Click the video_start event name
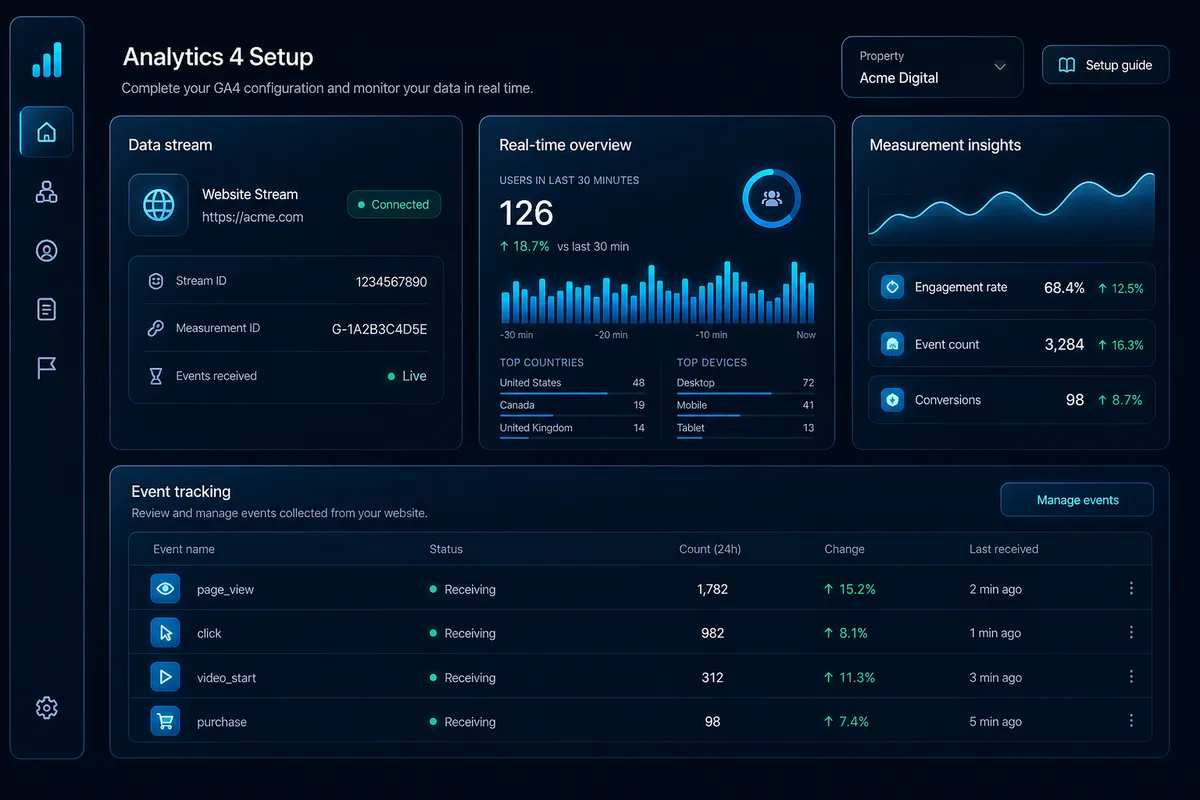The width and height of the screenshot is (1200, 800). point(226,678)
